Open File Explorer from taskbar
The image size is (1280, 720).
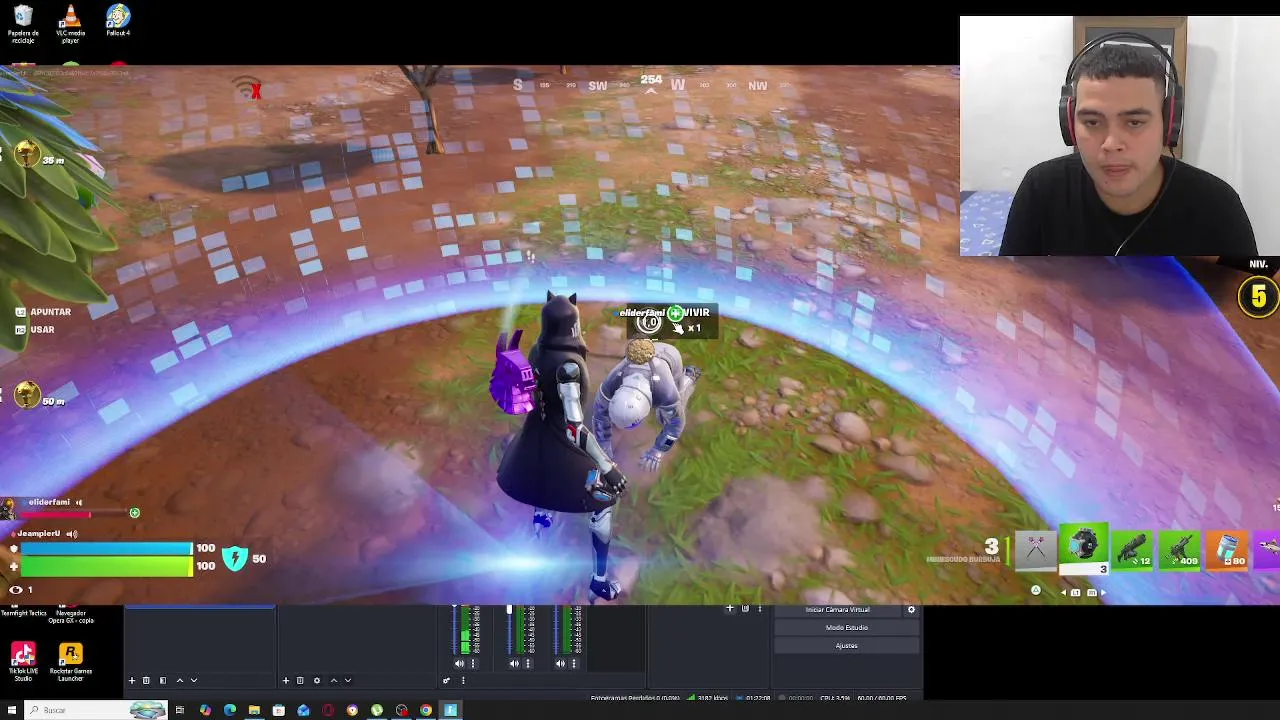[254, 710]
